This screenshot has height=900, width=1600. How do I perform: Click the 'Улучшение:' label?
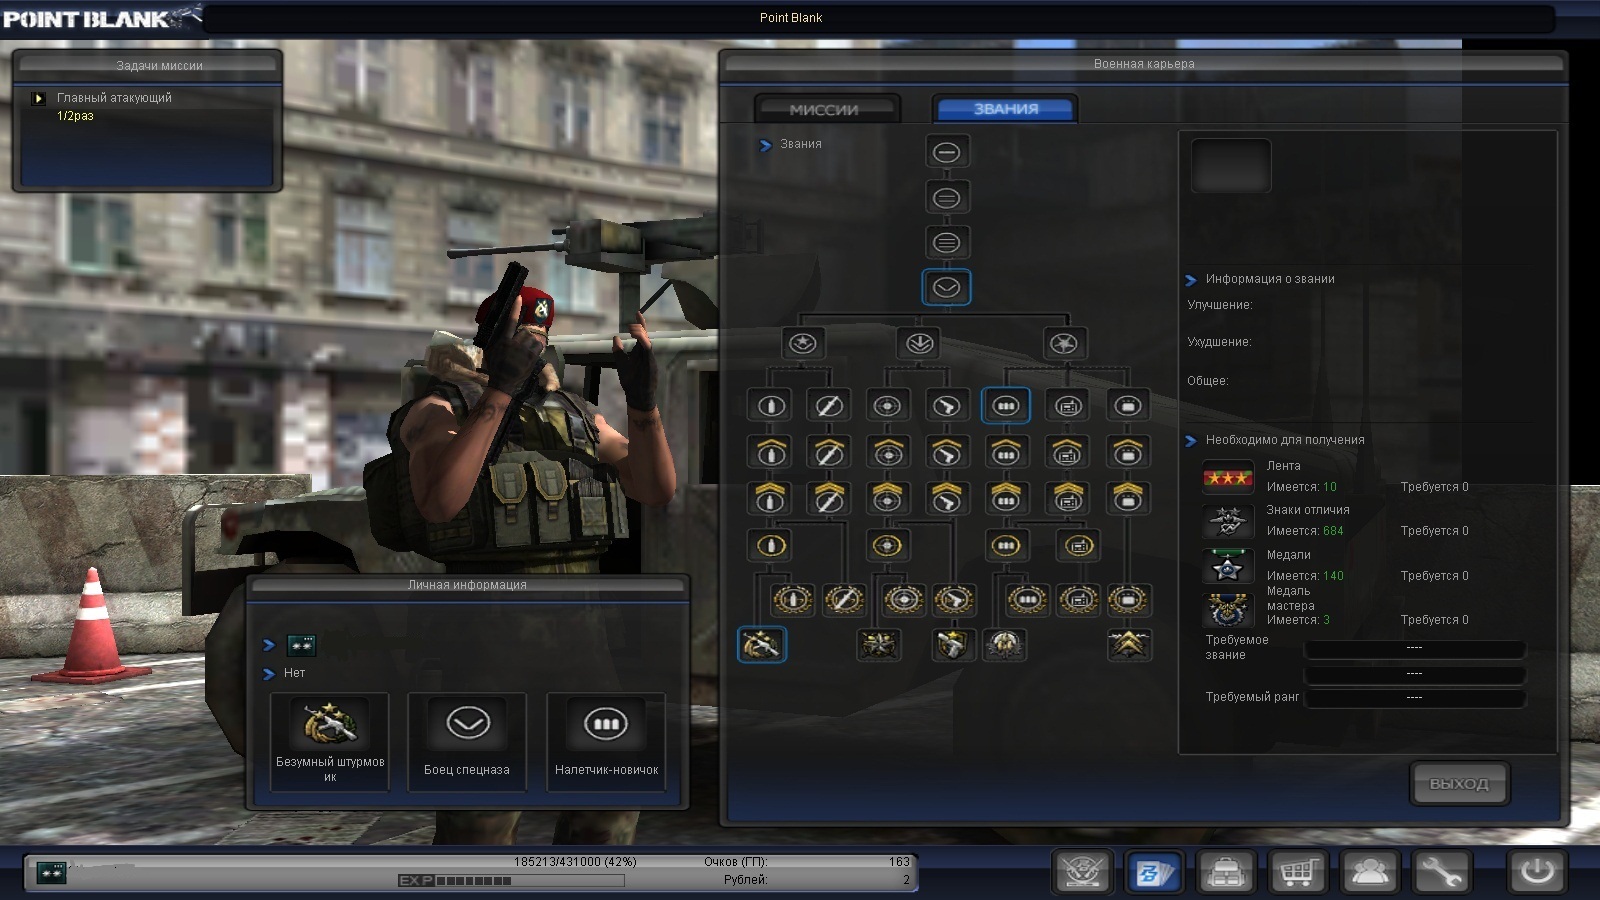pyautogui.click(x=1220, y=305)
